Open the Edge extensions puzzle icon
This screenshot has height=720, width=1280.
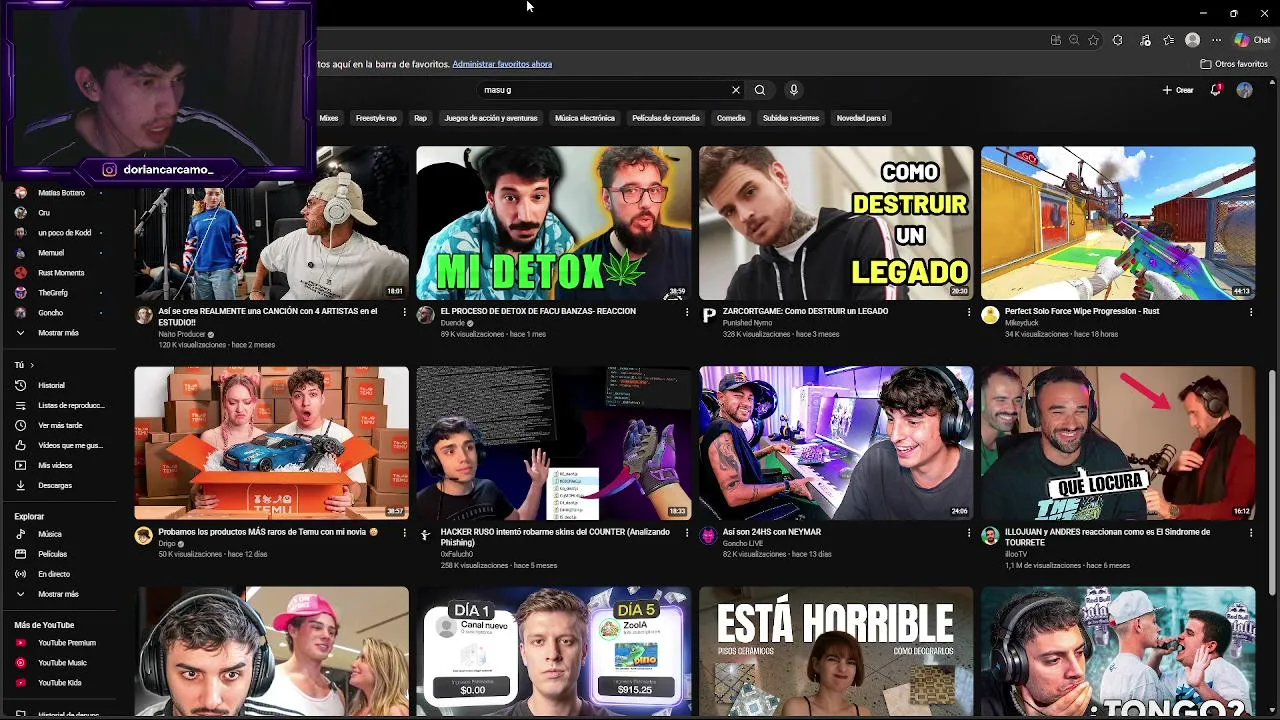pyautogui.click(x=1117, y=40)
